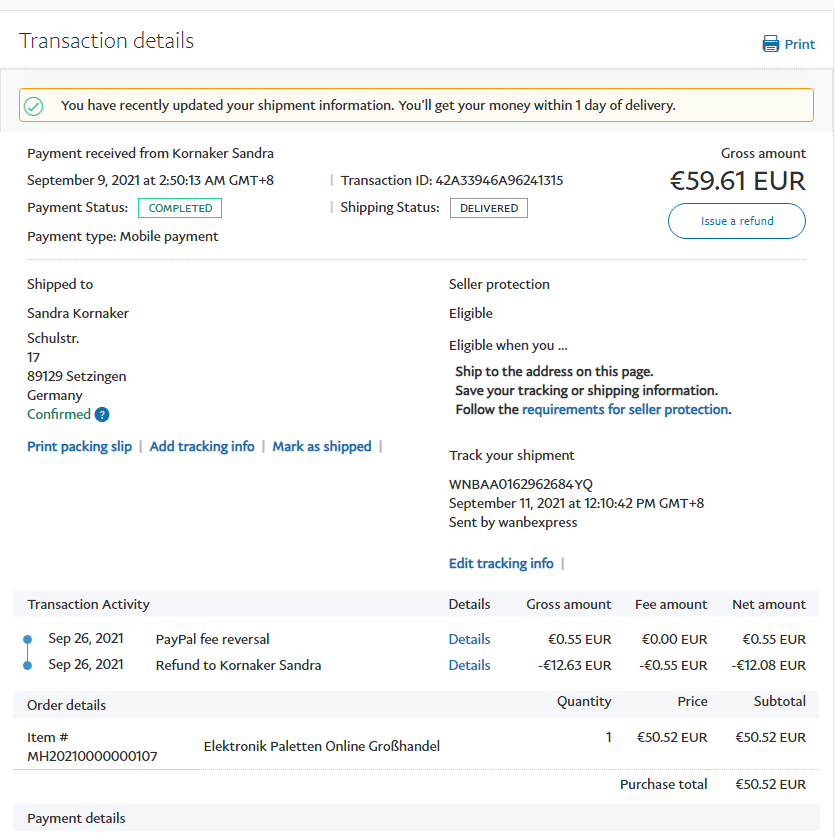835x837 pixels.
Task: Click the timeline dot for PayPal fee reversal
Action: (27, 639)
